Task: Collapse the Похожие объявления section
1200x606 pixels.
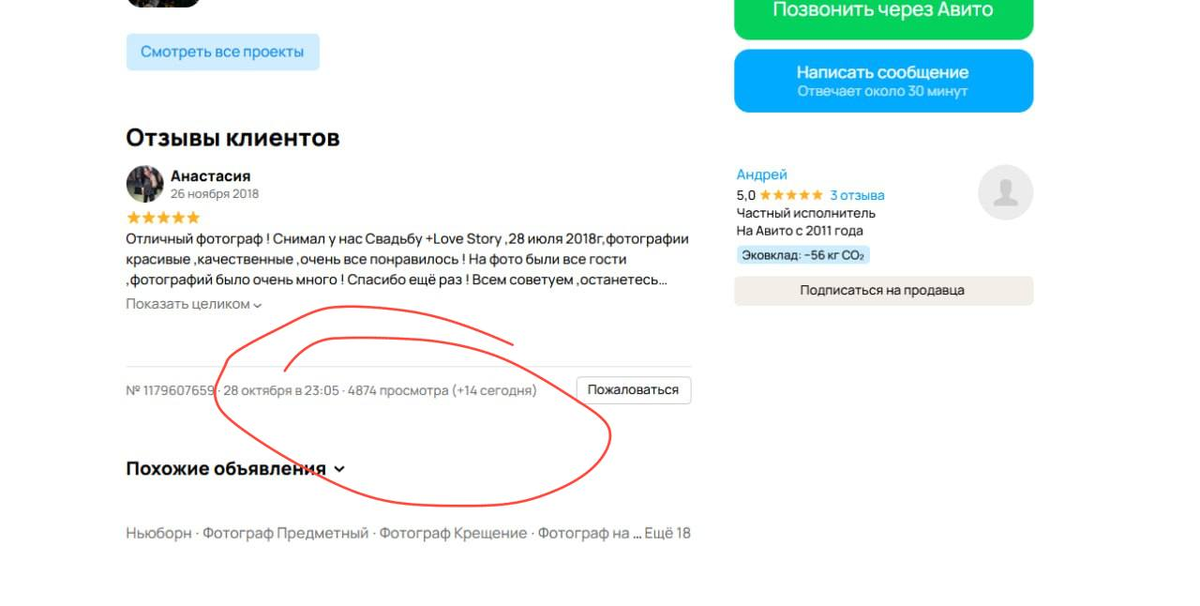Action: (339, 469)
